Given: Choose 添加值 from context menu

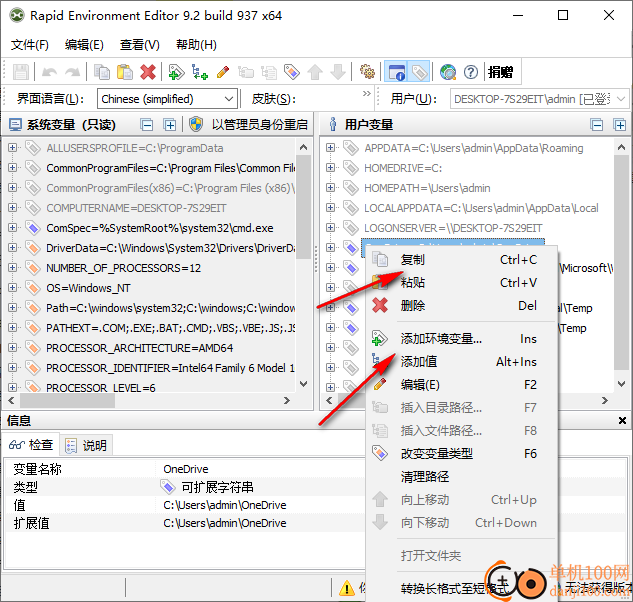Looking at the screenshot, I should [462, 362].
